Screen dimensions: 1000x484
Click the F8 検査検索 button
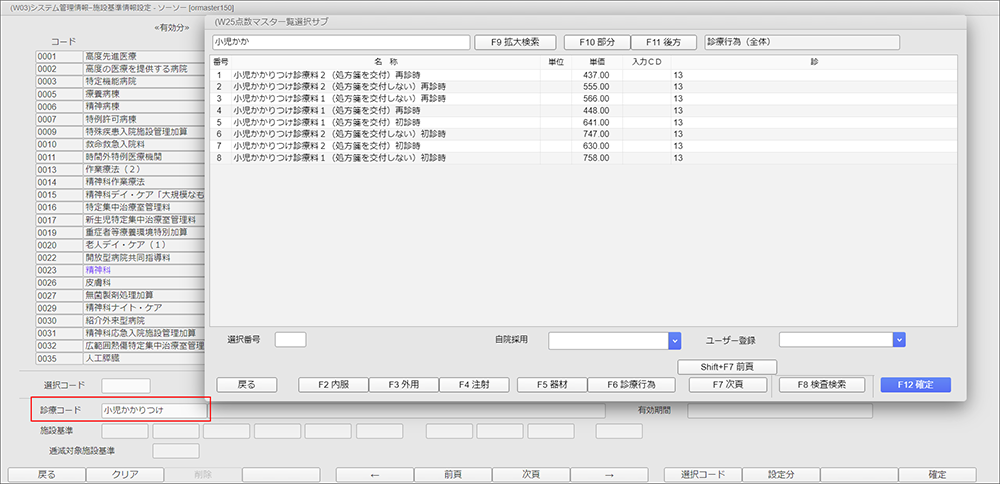tap(822, 385)
